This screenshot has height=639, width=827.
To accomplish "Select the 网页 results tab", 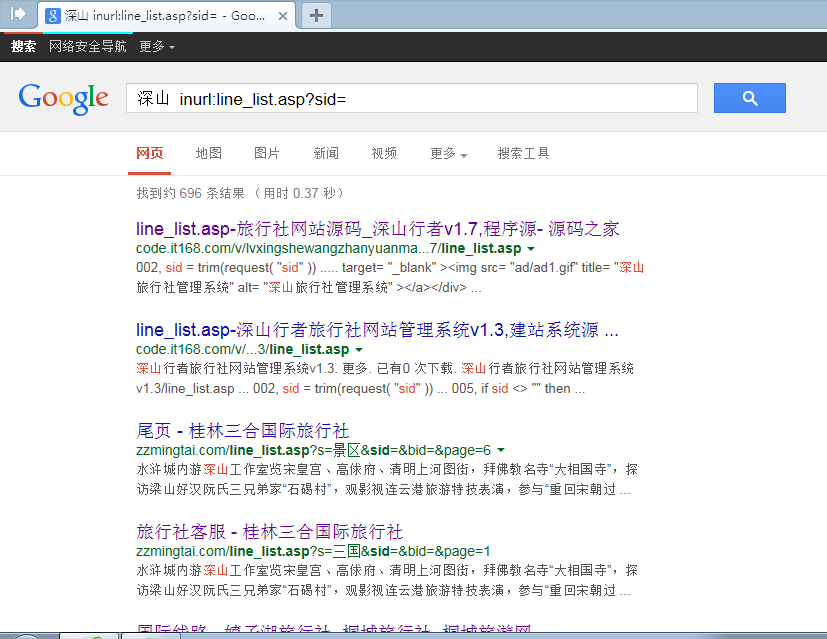I will click(x=149, y=153).
